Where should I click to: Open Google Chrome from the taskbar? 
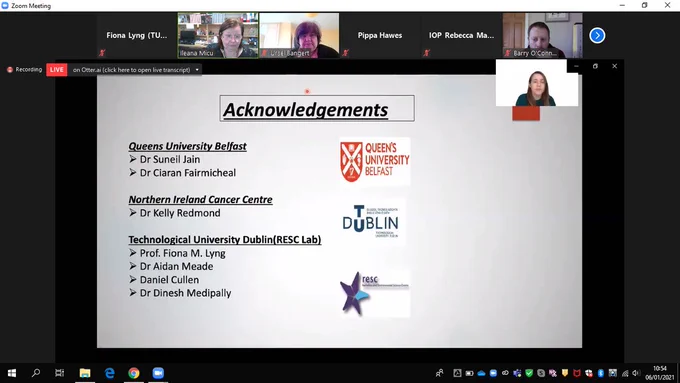(x=134, y=373)
